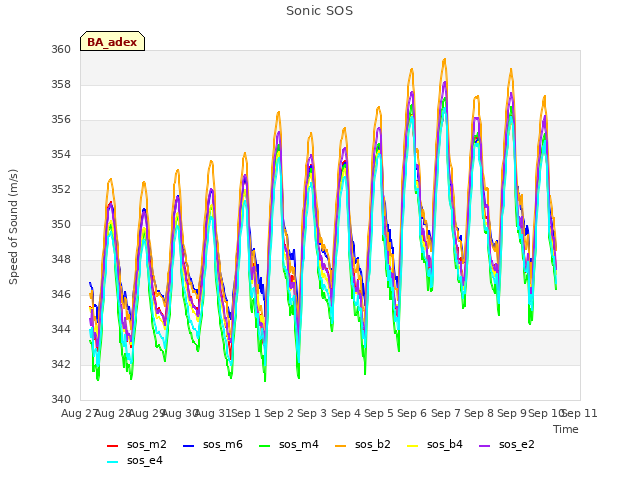Click the orange sos_b2 peak on Sep 7
640x480 pixels.
[444, 60]
